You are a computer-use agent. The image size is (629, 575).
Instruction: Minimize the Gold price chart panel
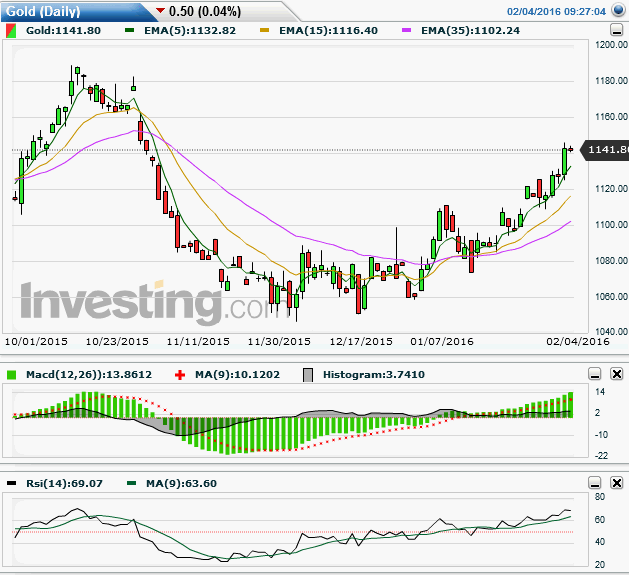[616, 30]
